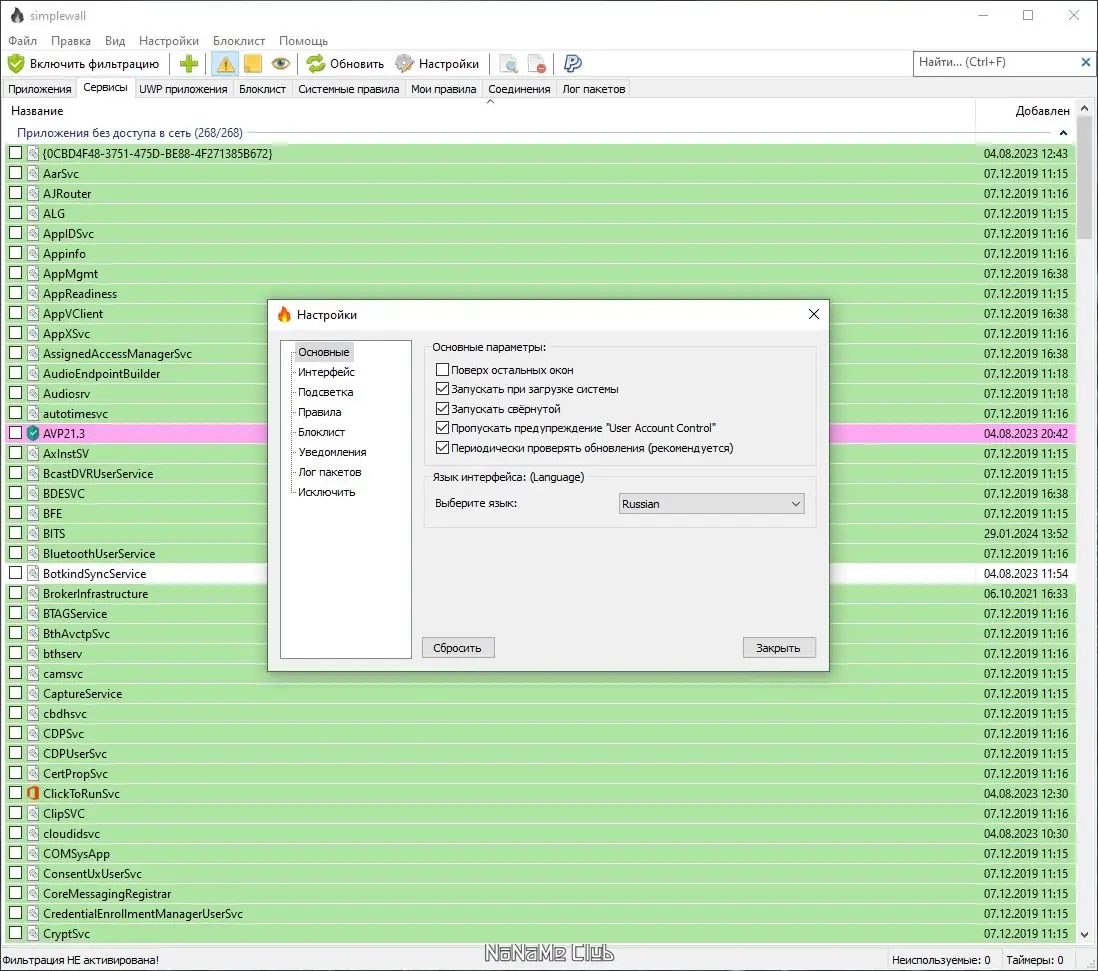Open the Вид menu

[115, 41]
